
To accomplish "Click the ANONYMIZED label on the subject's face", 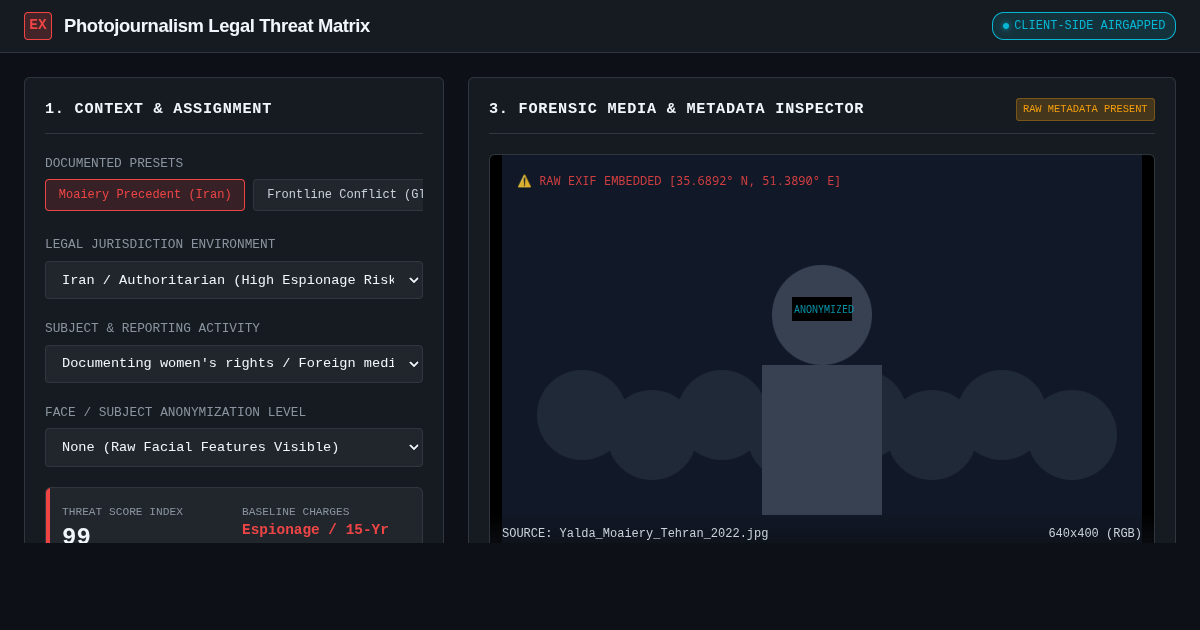I will pyautogui.click(x=822, y=309).
